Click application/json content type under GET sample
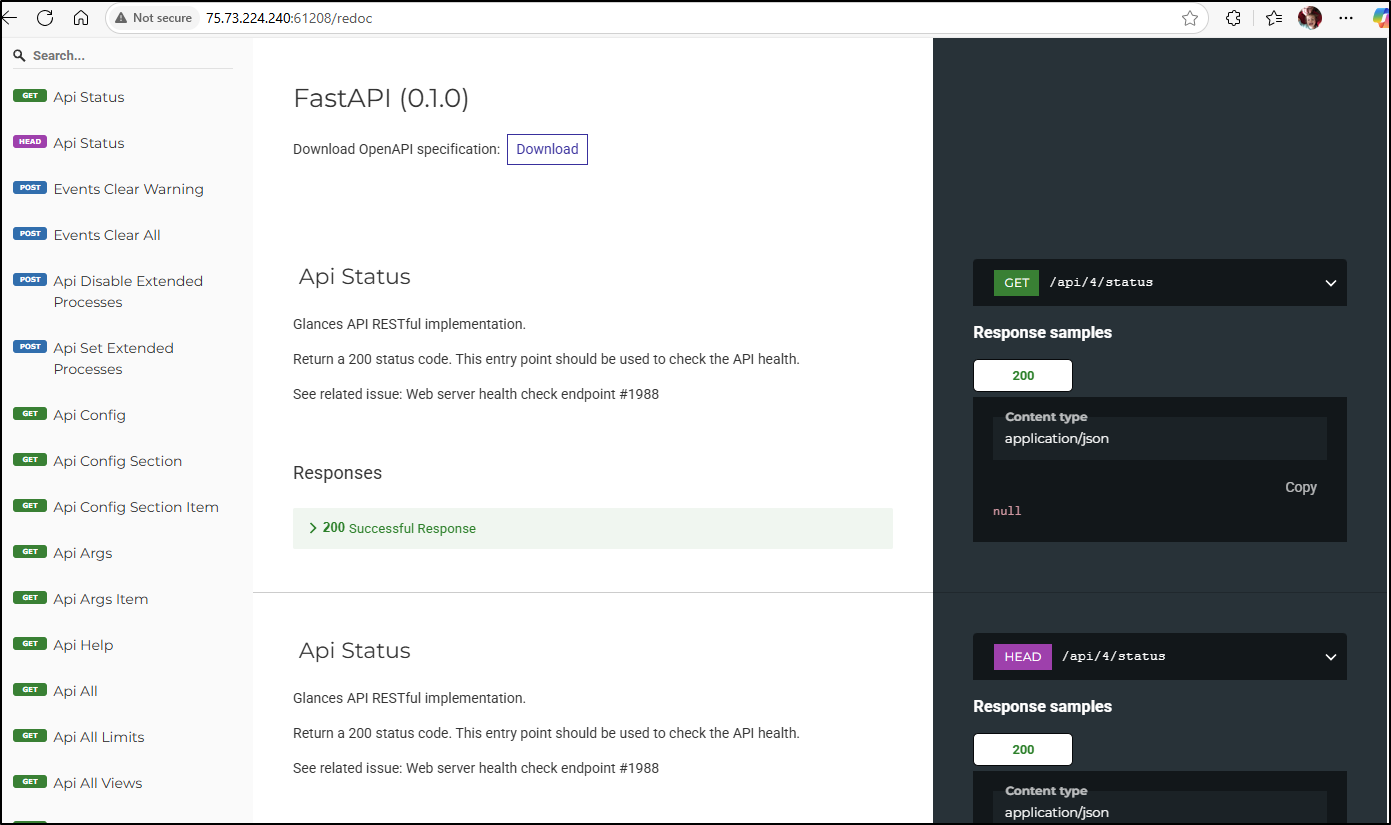Image resolution: width=1391 pixels, height=825 pixels. tap(1057, 438)
